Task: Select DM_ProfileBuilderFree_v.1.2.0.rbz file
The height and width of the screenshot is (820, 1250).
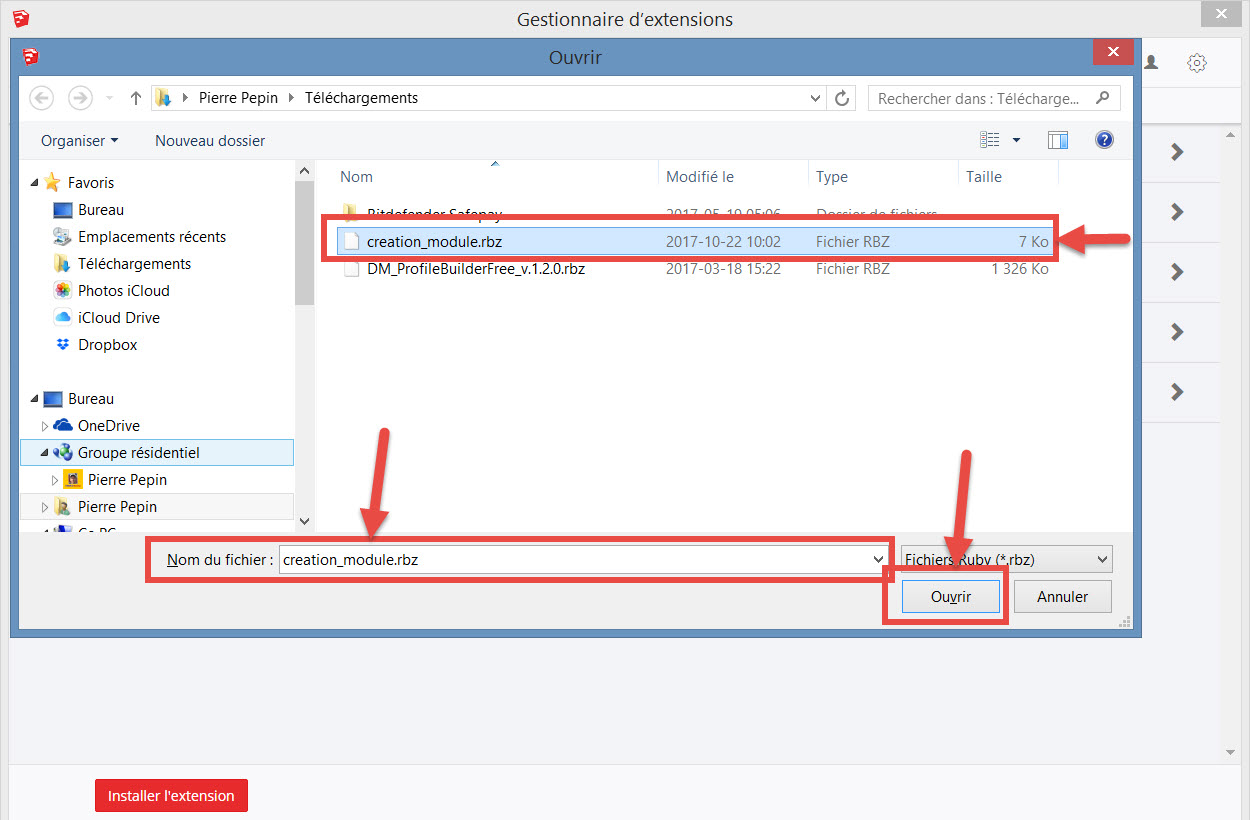Action: [x=475, y=269]
